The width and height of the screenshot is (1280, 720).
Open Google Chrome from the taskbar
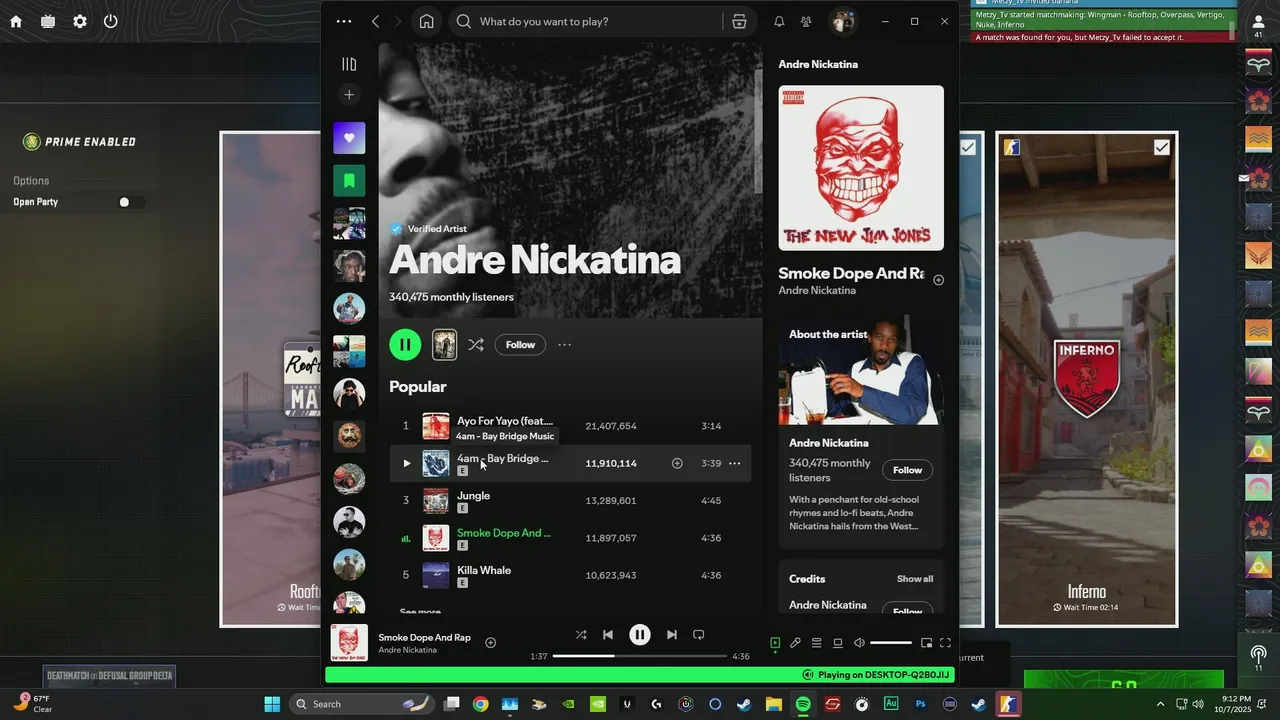coord(481,704)
